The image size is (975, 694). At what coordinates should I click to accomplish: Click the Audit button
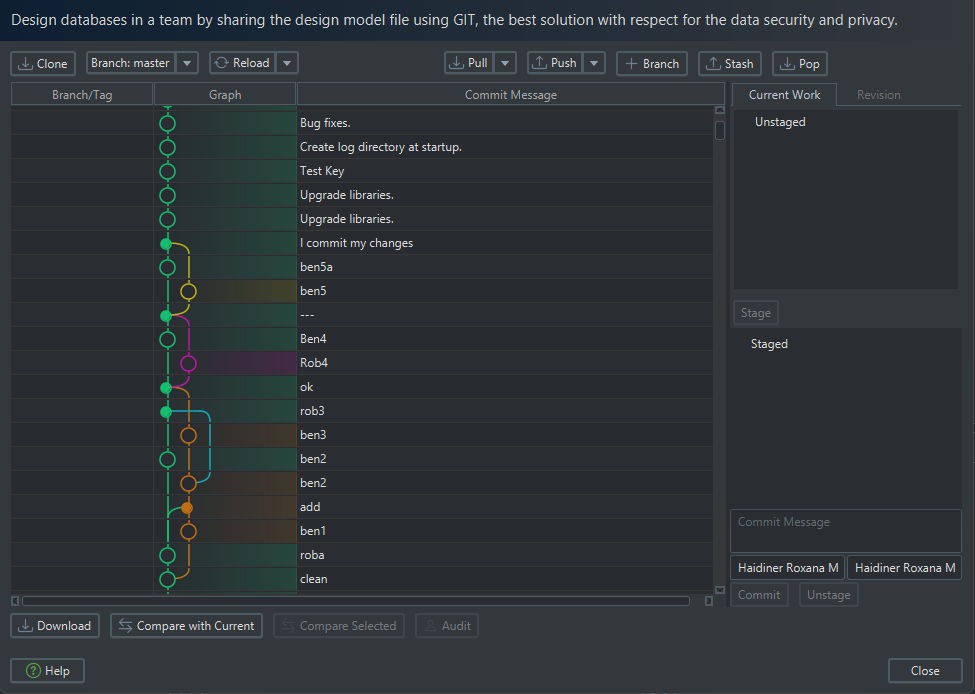(x=447, y=626)
